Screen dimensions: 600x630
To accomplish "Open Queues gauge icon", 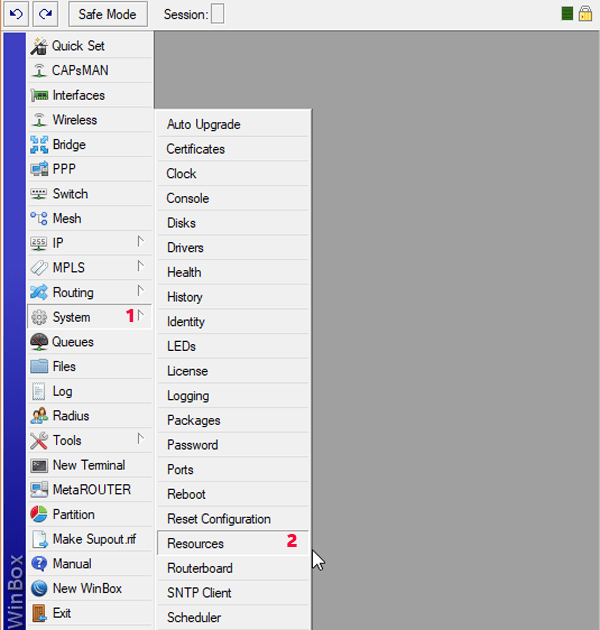I will click(x=39, y=342).
